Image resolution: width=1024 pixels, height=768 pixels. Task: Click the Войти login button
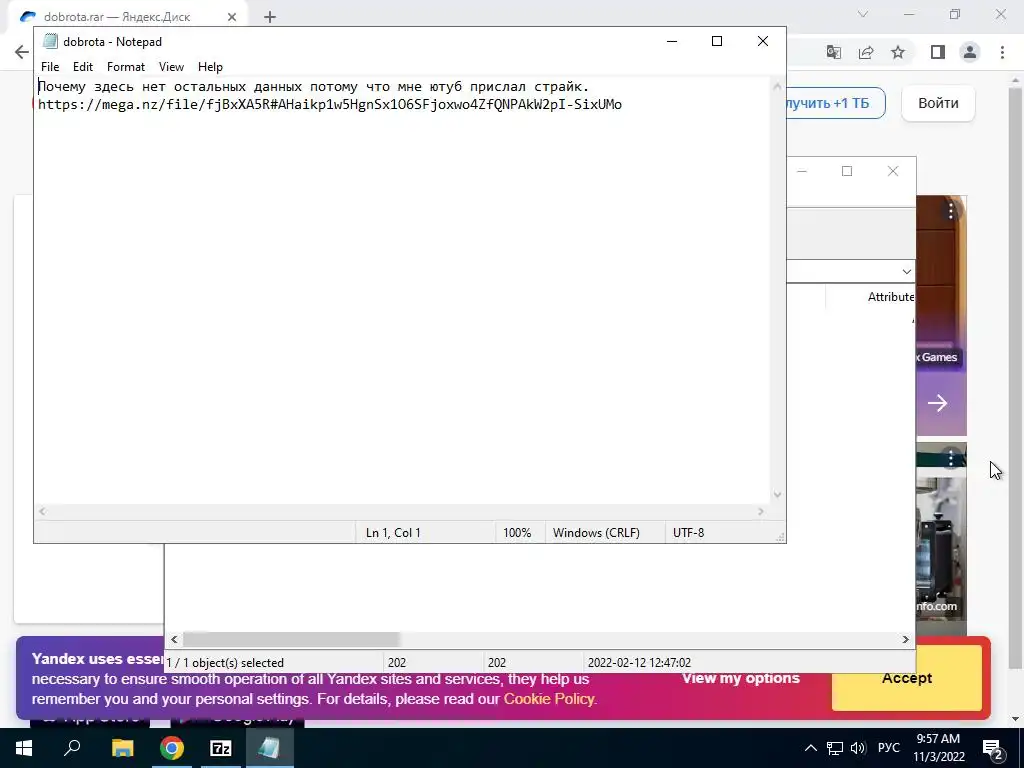point(938,103)
